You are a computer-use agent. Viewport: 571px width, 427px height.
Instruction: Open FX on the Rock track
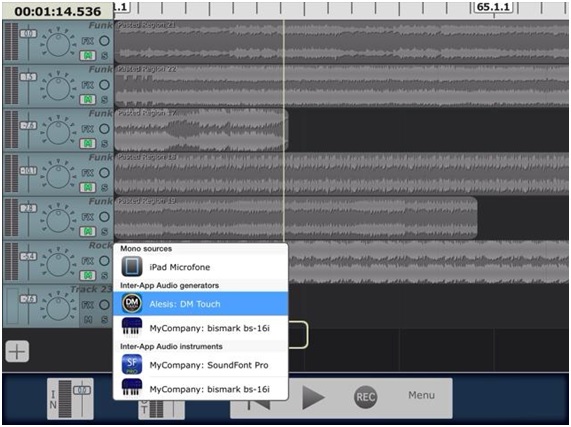[88, 261]
